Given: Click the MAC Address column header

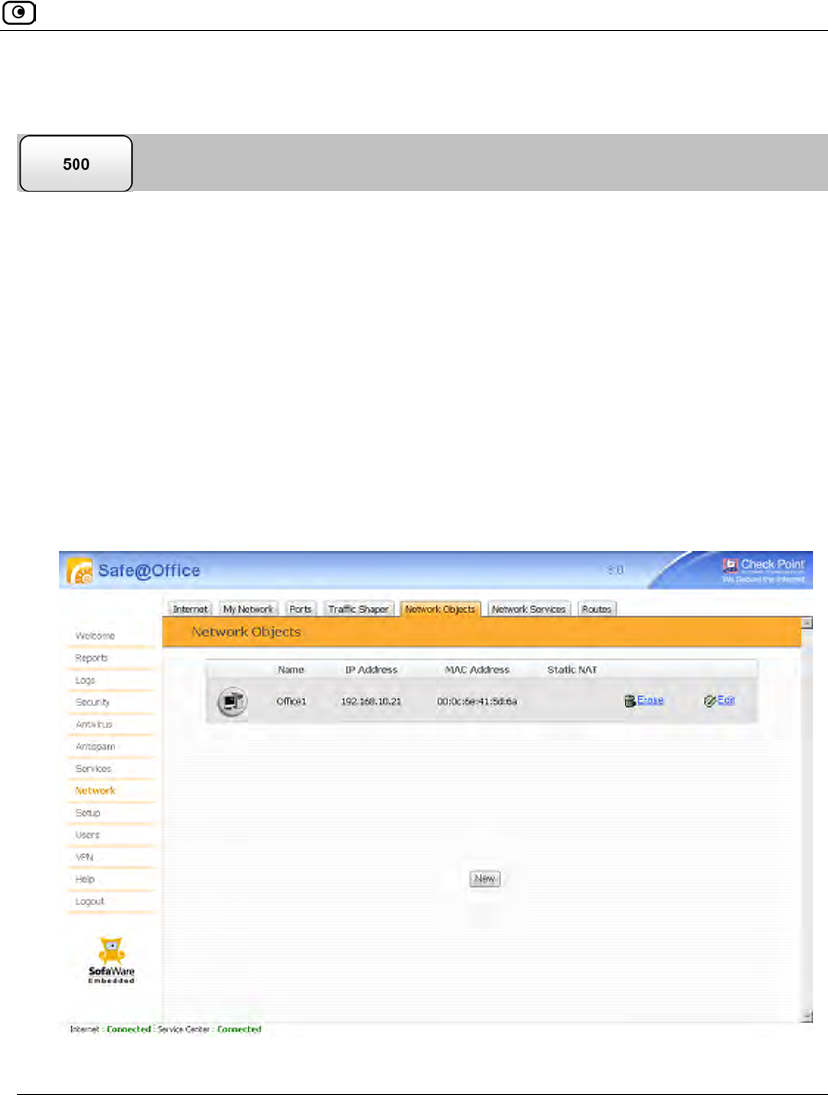Looking at the screenshot, I should [478, 669].
